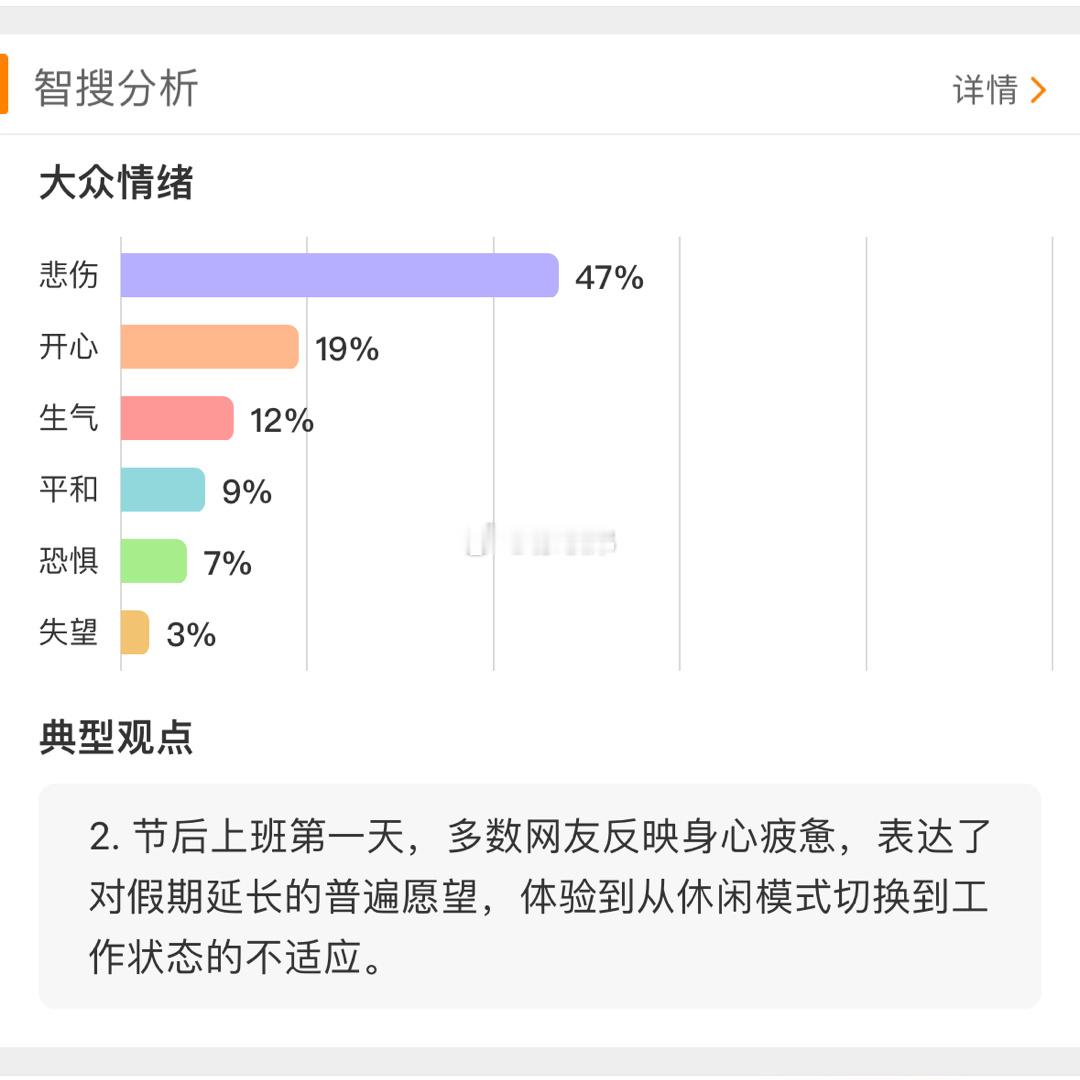The width and height of the screenshot is (1080, 1080).
Task: Click the 悲伤 emotion label
Action: click(x=69, y=275)
